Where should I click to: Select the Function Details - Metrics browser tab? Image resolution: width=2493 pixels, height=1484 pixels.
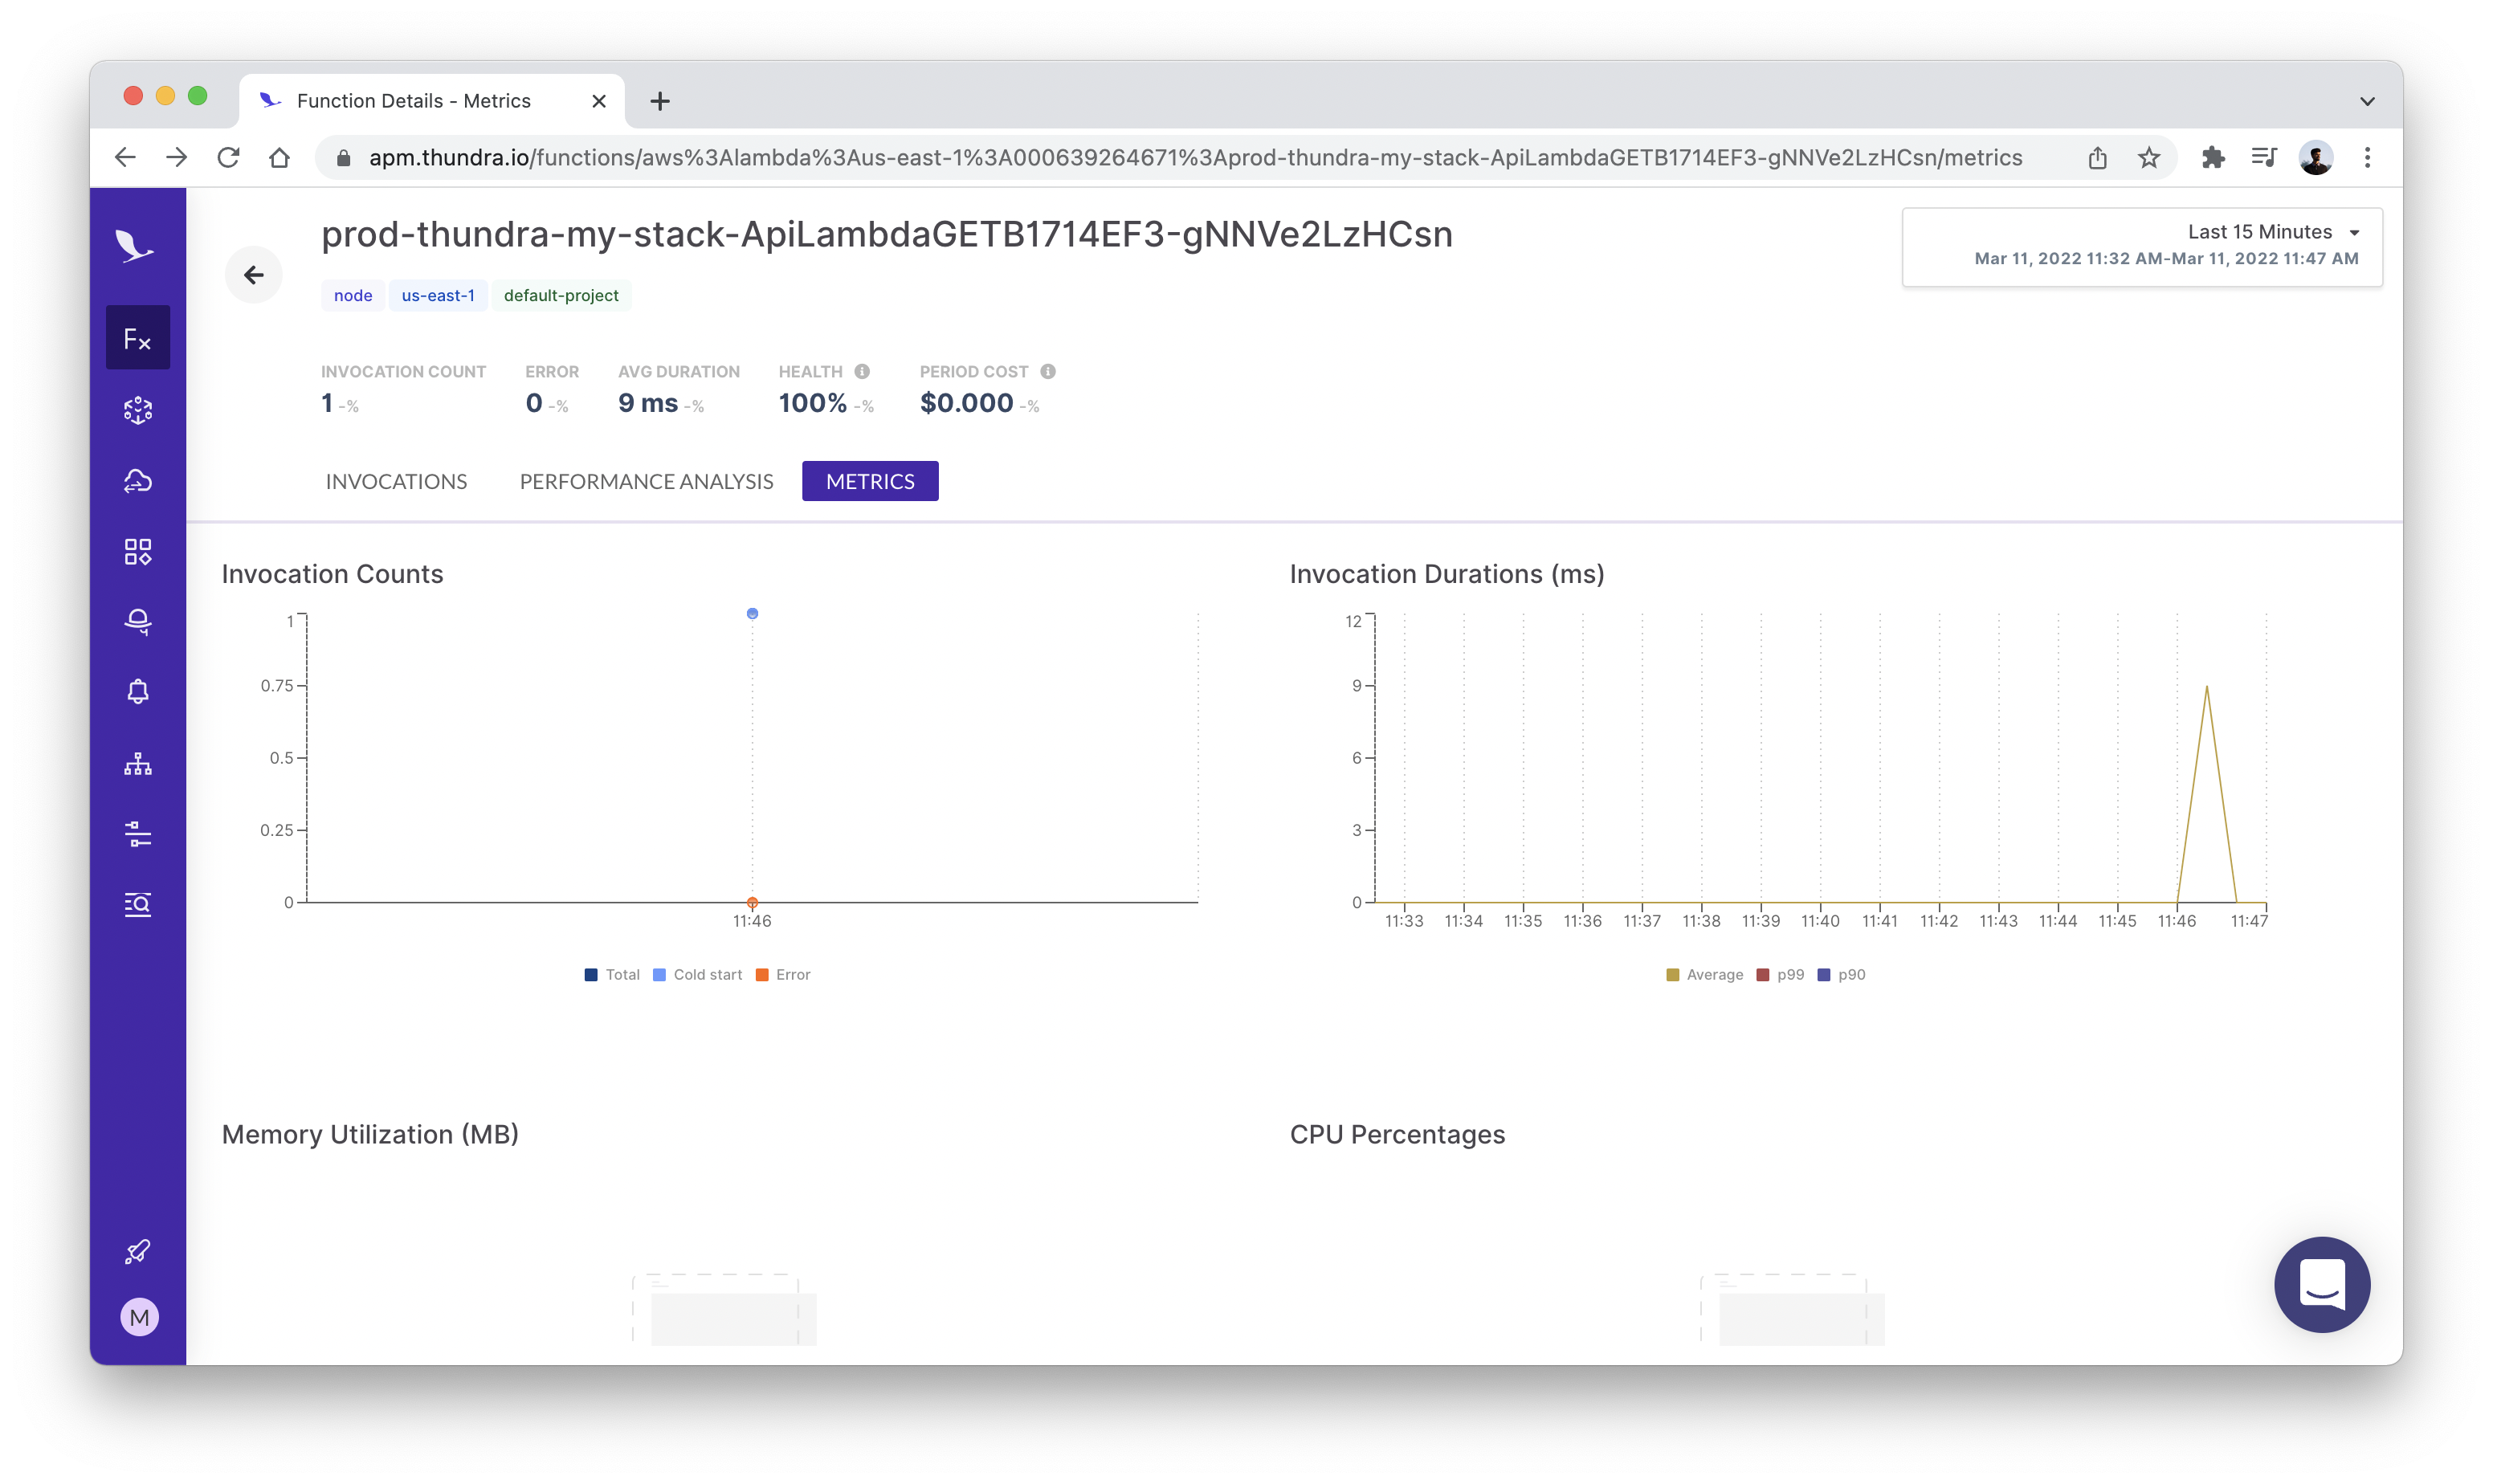432,101
